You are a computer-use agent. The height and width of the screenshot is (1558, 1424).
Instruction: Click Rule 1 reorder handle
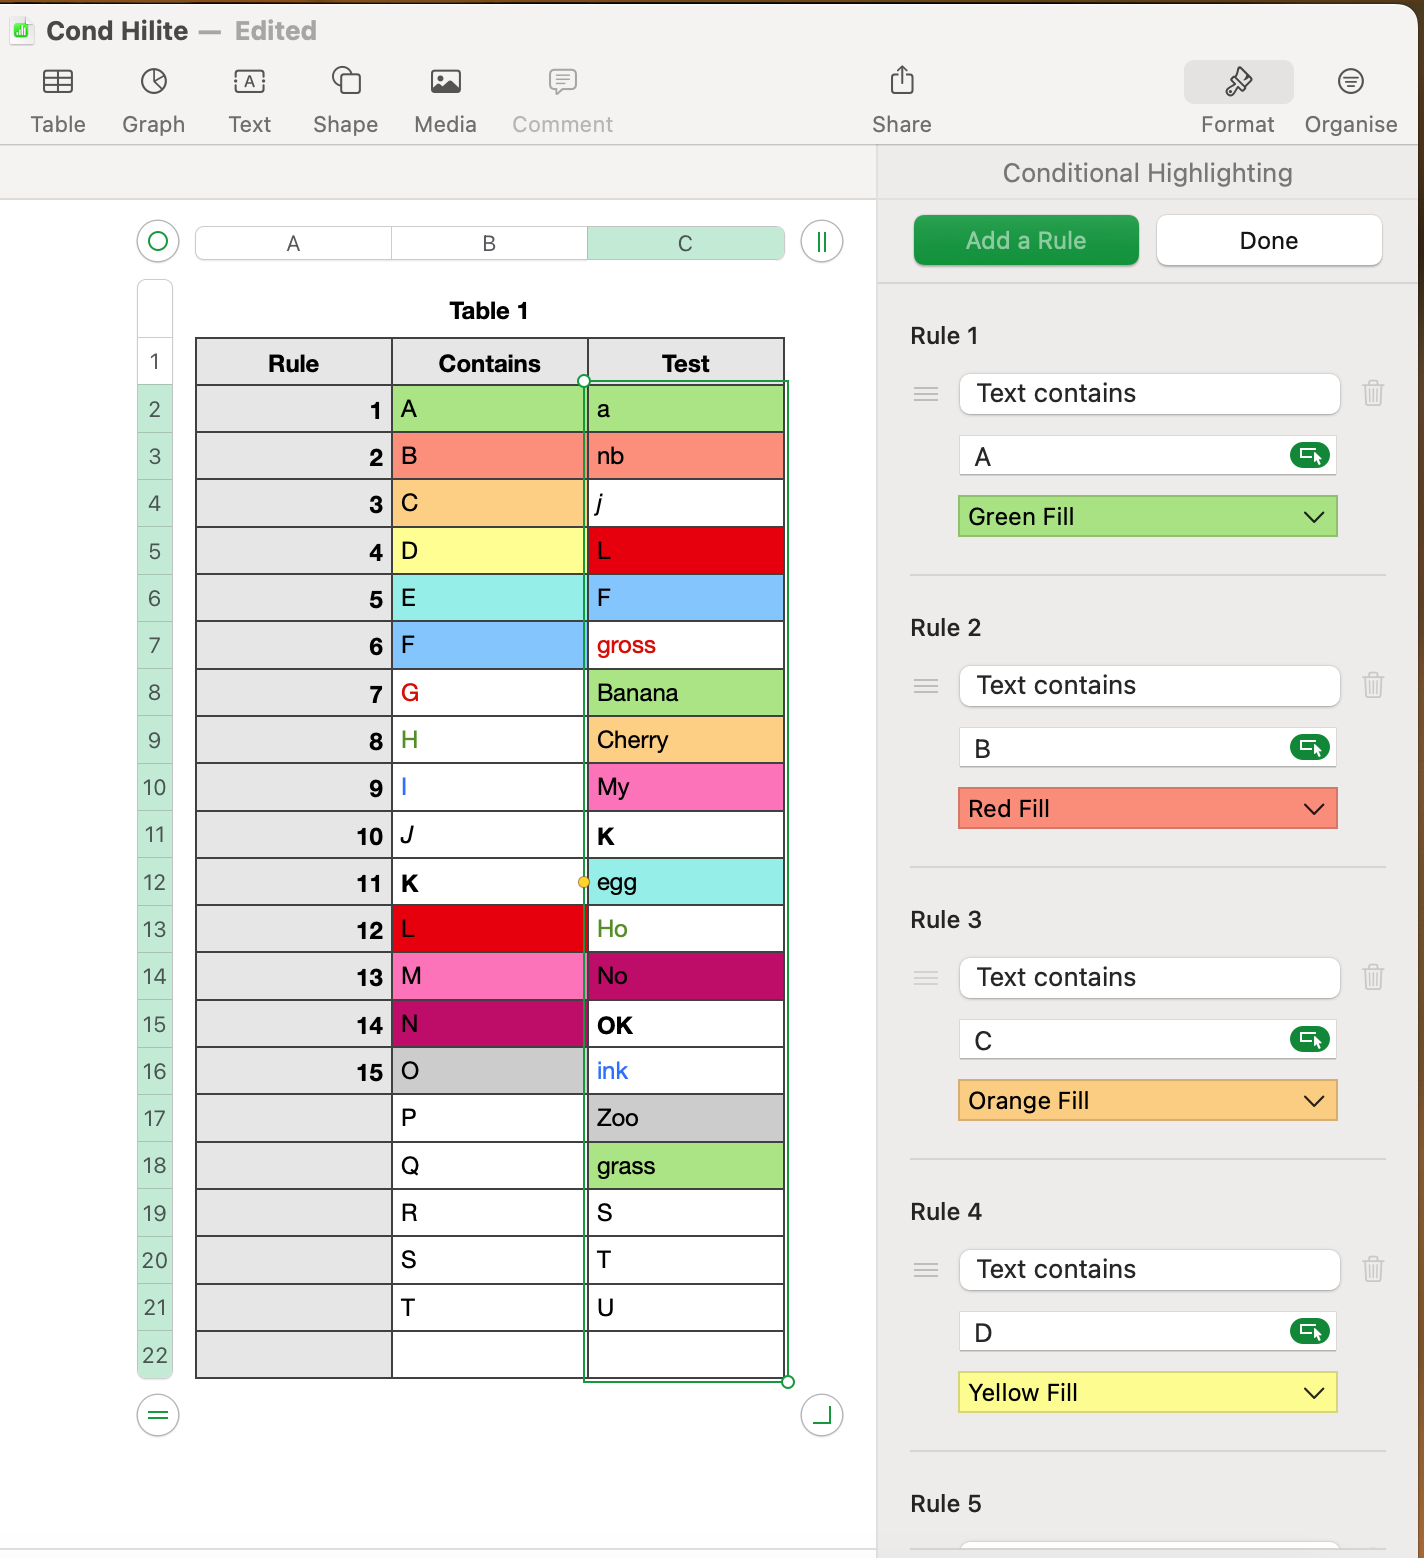[x=926, y=394]
